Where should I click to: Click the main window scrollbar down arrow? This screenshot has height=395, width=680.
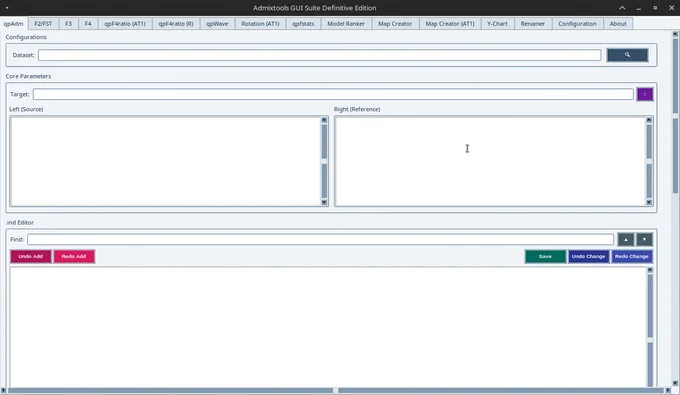675,383
